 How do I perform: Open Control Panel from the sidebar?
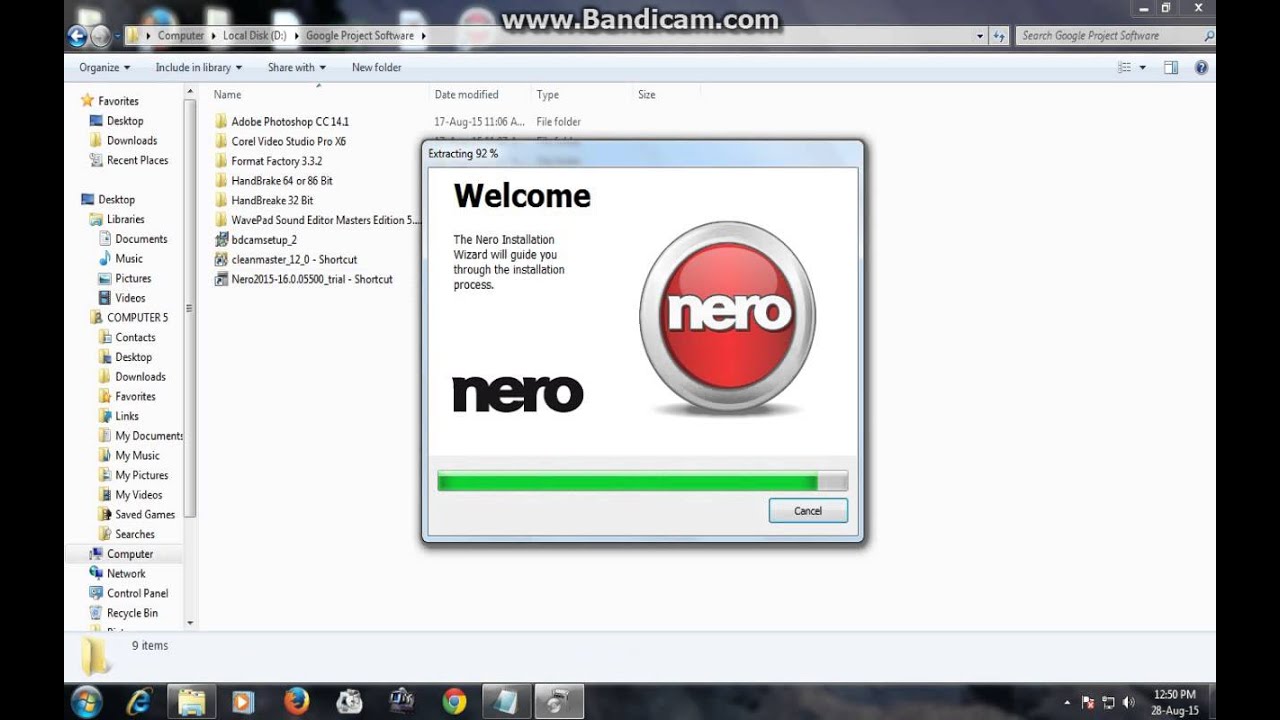point(137,594)
